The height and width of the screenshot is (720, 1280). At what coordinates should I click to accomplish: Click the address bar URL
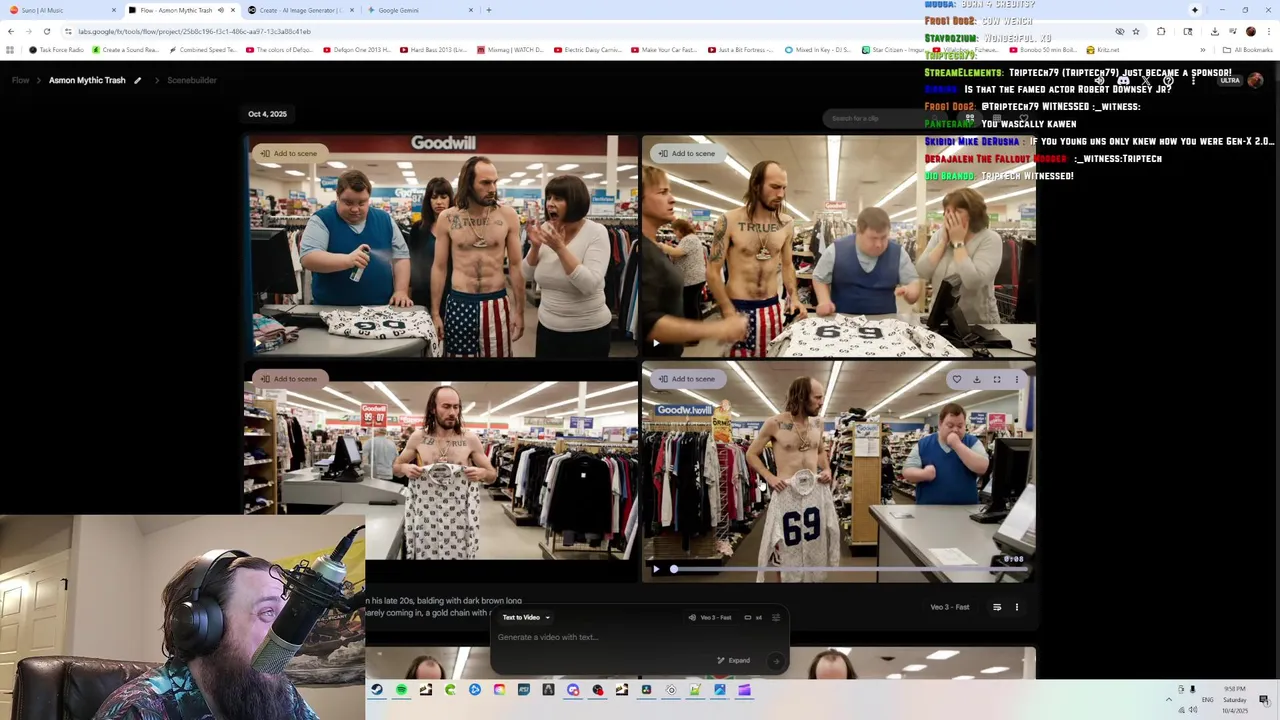point(195,31)
